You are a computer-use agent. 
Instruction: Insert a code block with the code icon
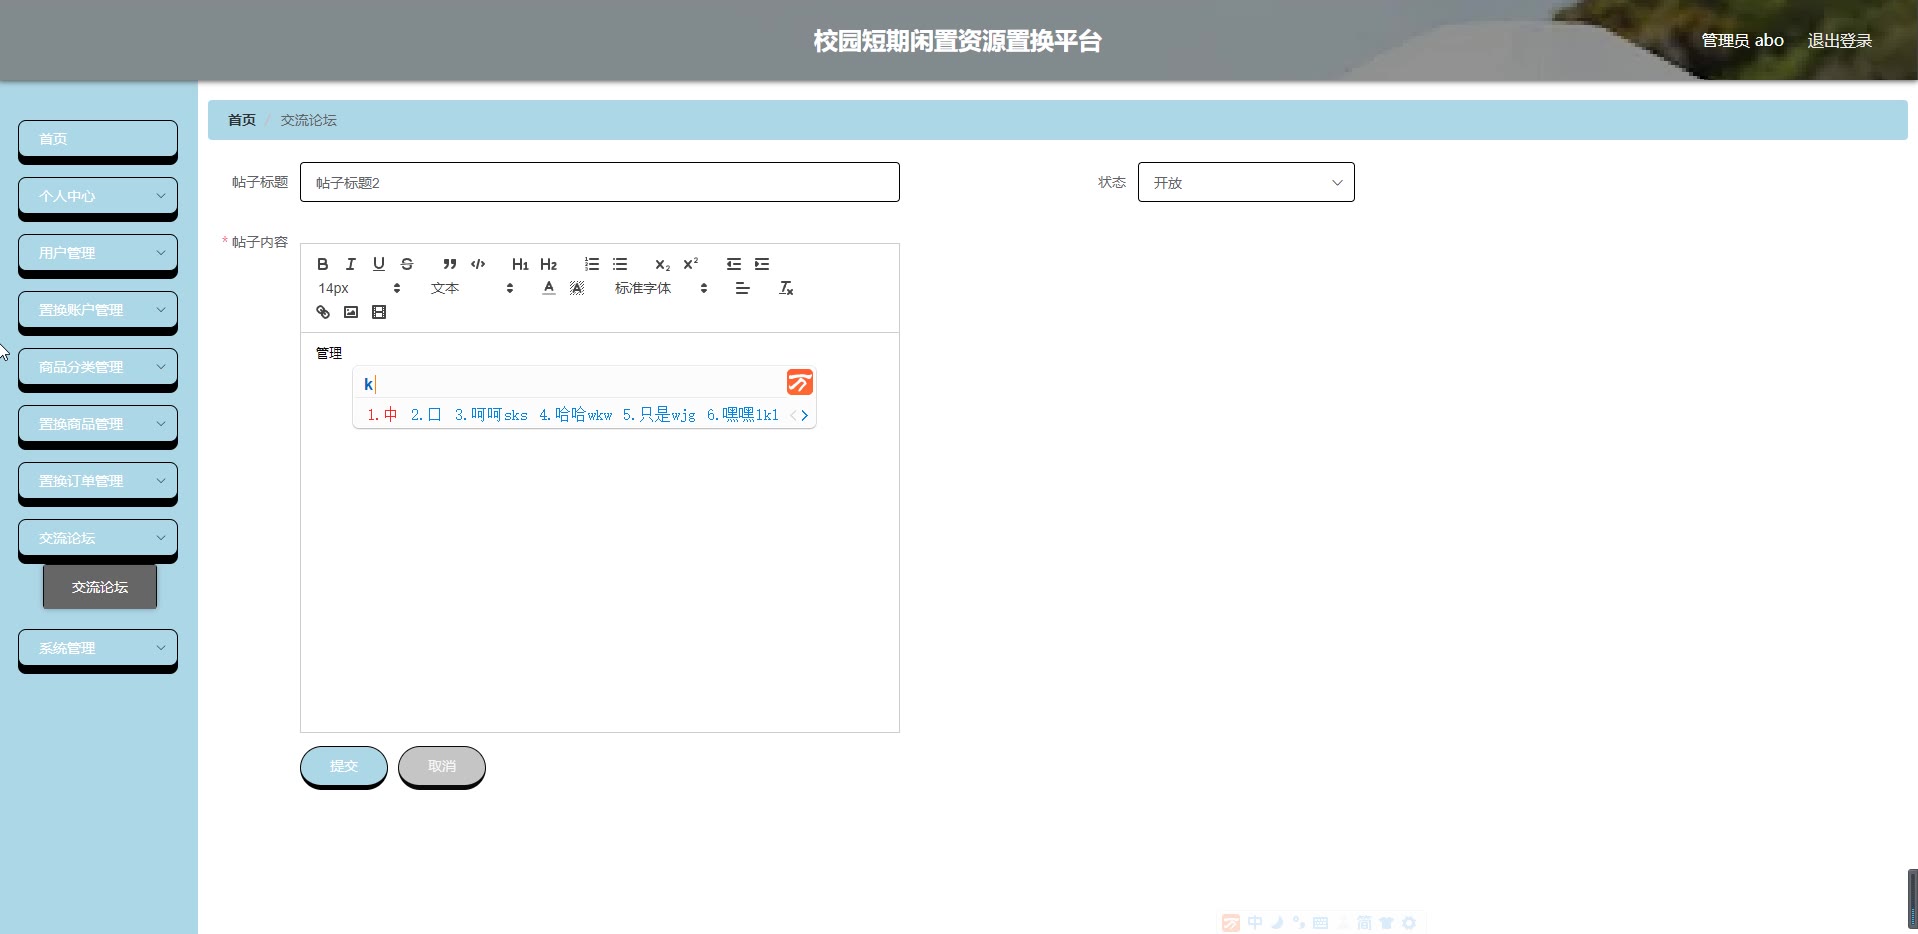[x=478, y=264]
